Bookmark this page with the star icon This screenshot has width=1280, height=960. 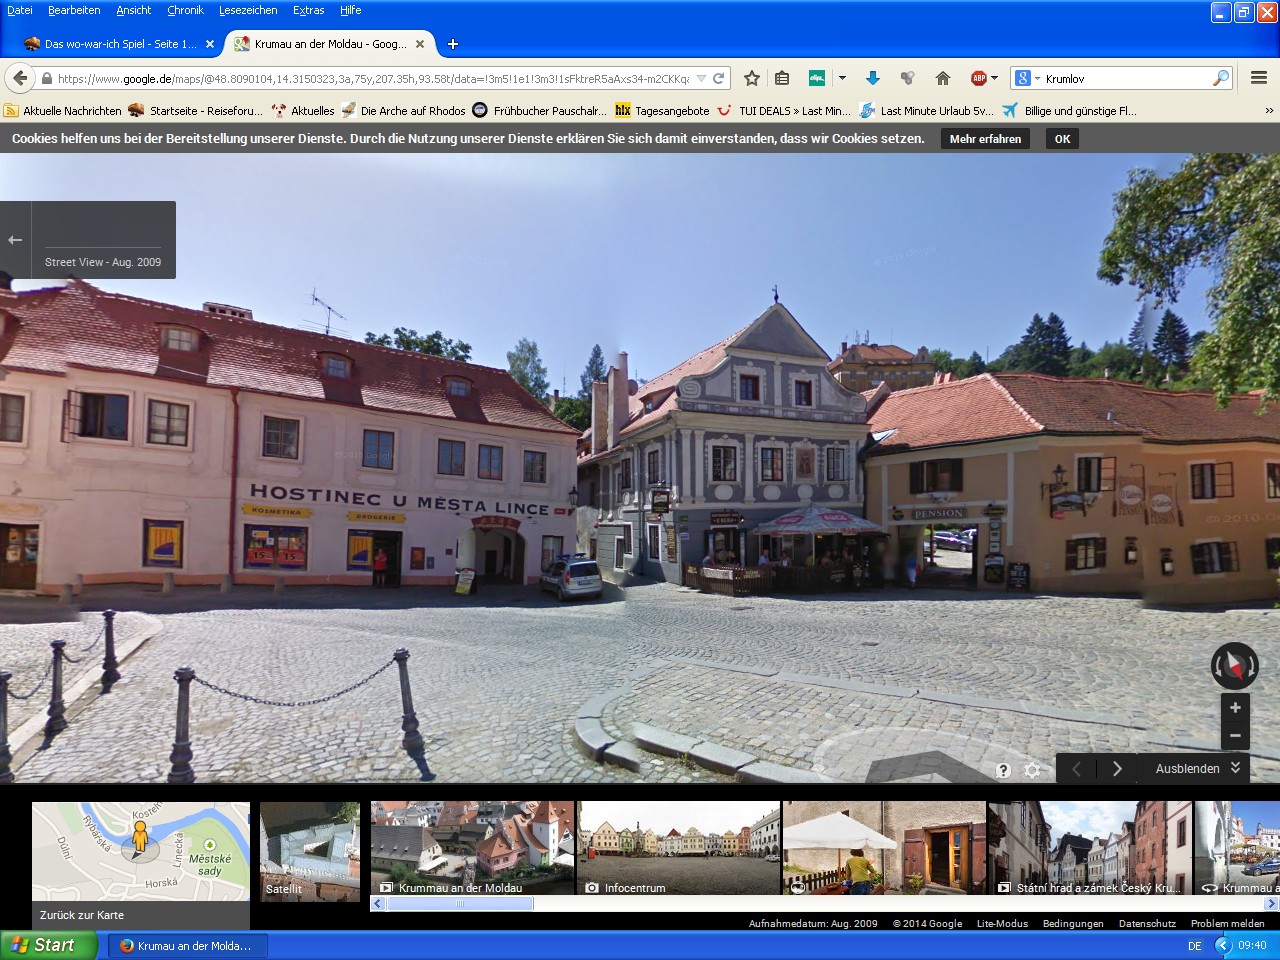click(x=752, y=78)
